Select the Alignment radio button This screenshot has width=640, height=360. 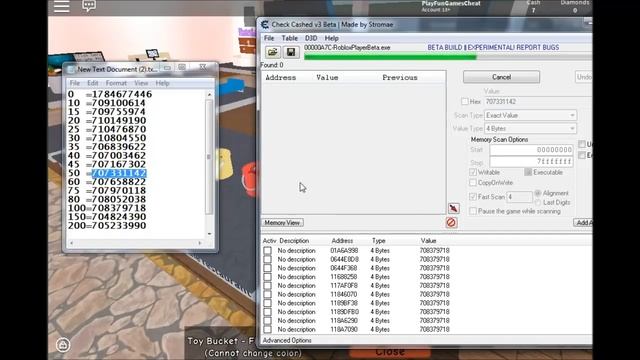(538, 193)
